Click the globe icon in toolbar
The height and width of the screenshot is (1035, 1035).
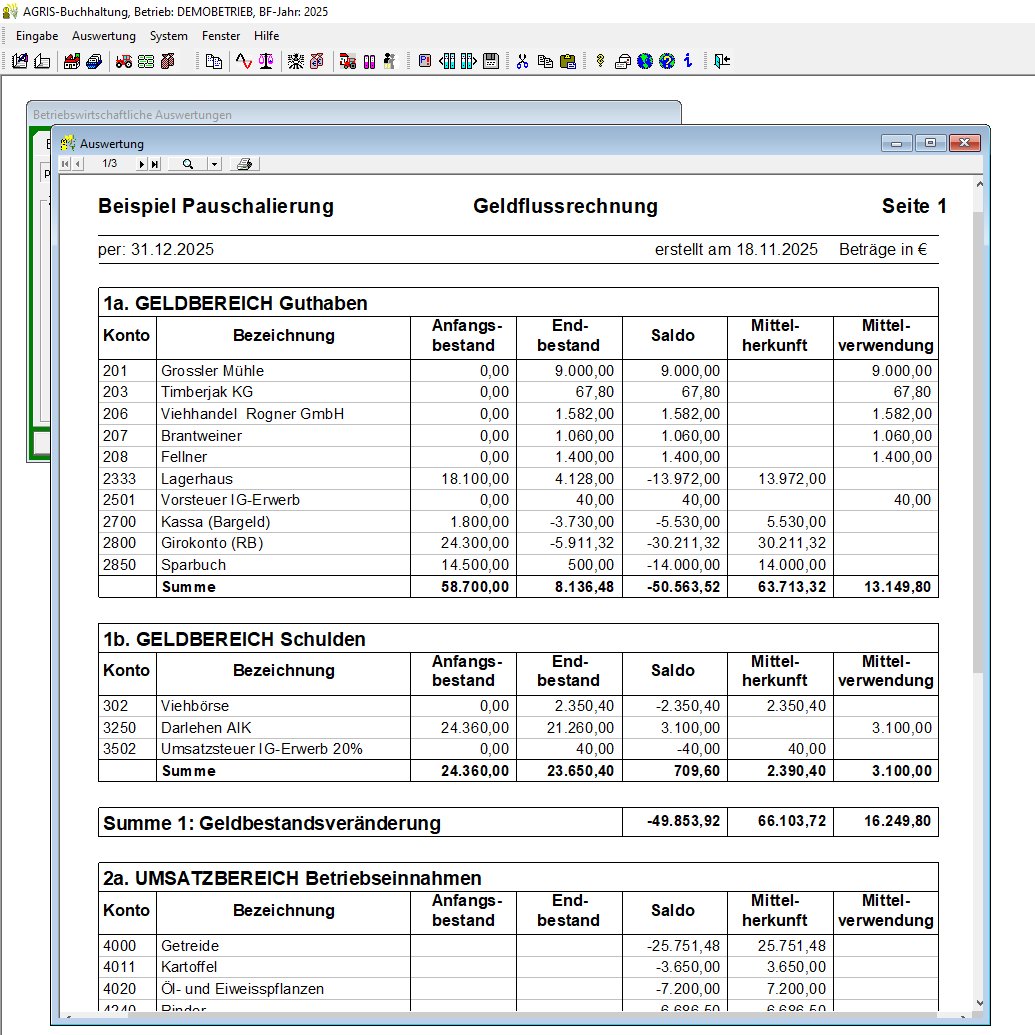tap(645, 61)
